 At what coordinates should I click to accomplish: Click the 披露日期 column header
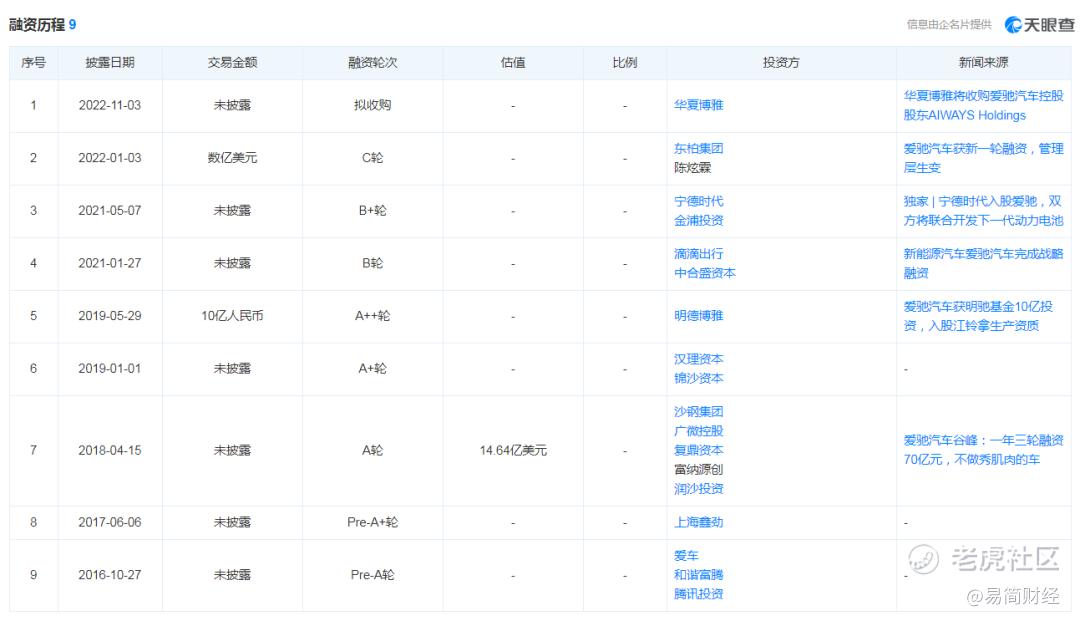(x=110, y=63)
